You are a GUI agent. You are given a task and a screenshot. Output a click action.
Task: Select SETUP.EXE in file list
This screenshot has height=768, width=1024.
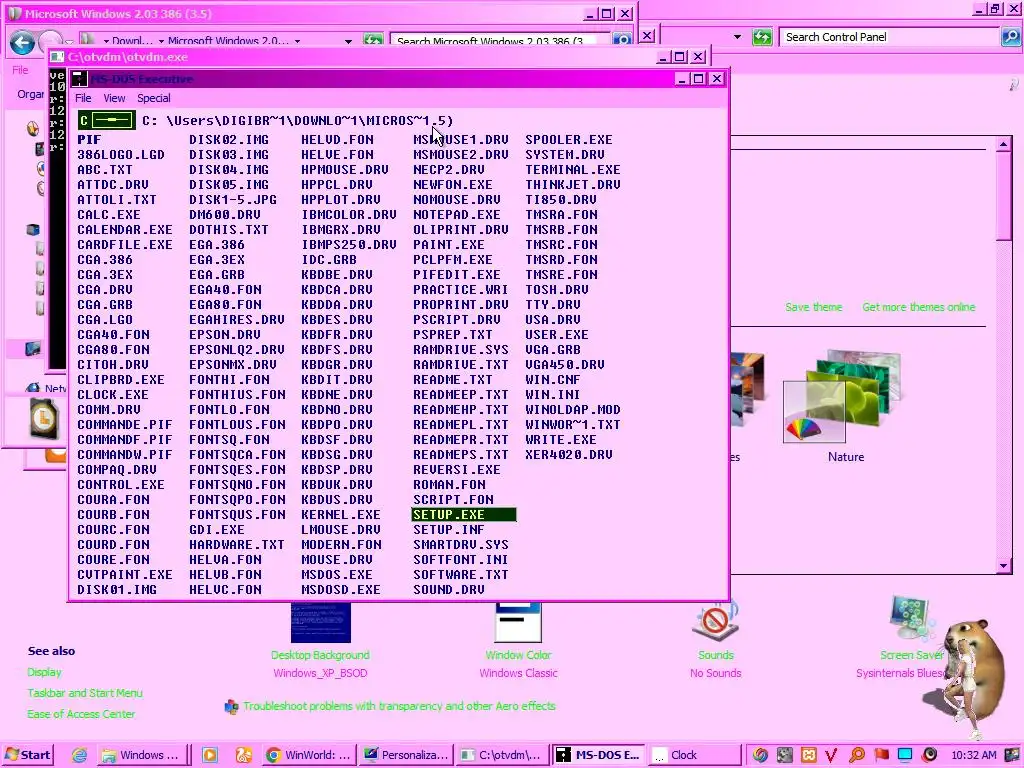[x=464, y=515]
